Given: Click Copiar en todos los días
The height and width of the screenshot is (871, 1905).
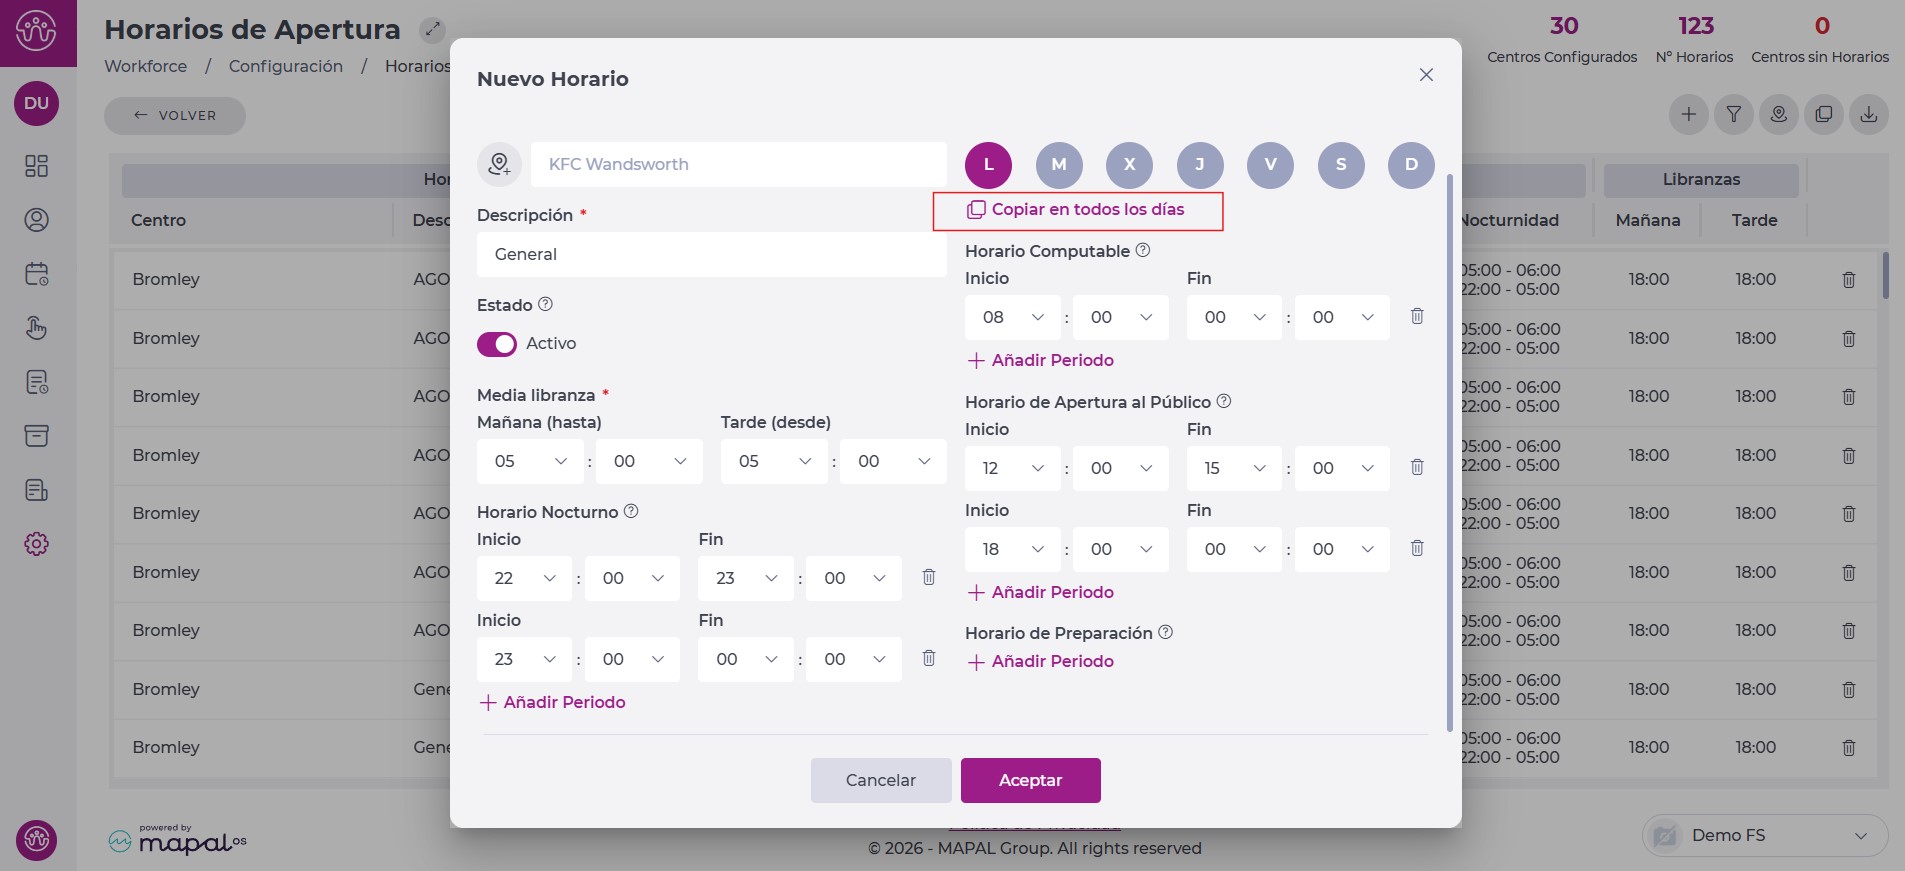Looking at the screenshot, I should coord(1077,210).
